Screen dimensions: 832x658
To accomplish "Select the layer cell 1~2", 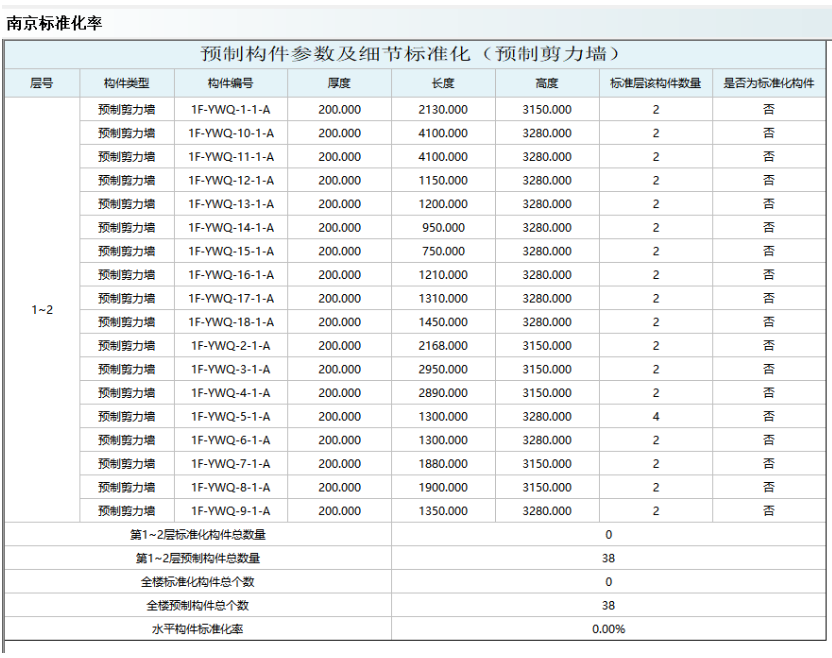I will pos(42,310).
